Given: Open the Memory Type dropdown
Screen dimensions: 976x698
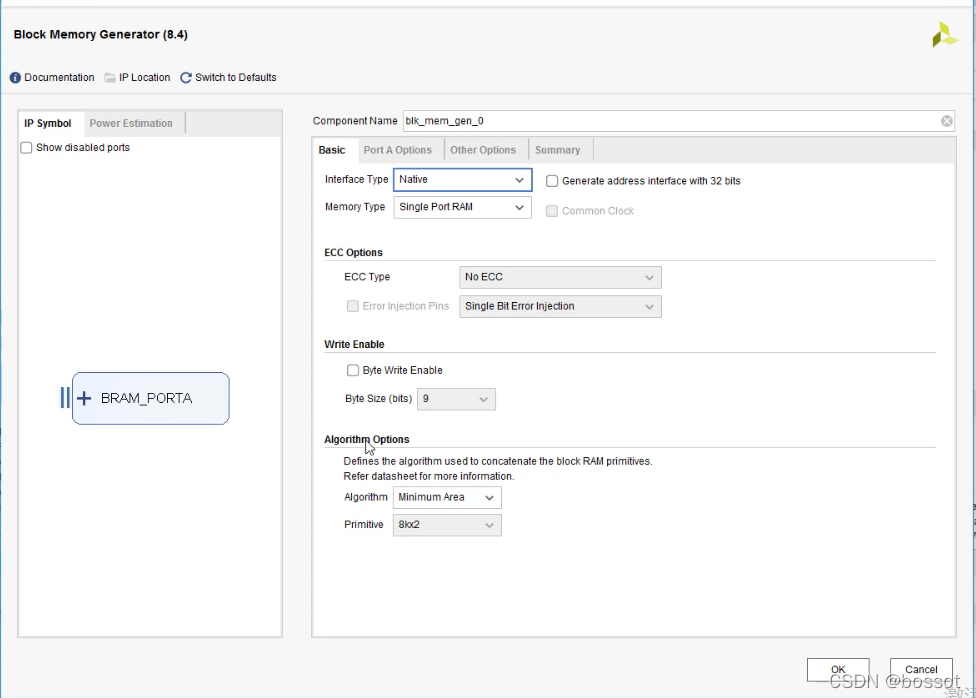Looking at the screenshot, I should [462, 207].
